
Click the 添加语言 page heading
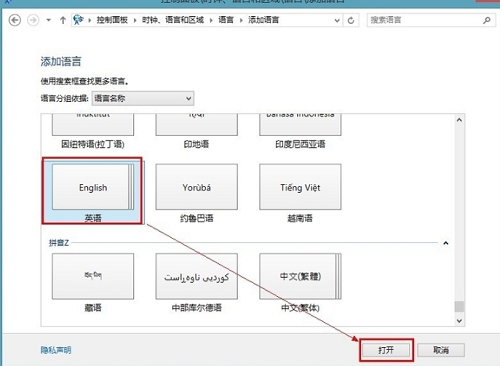61,61
